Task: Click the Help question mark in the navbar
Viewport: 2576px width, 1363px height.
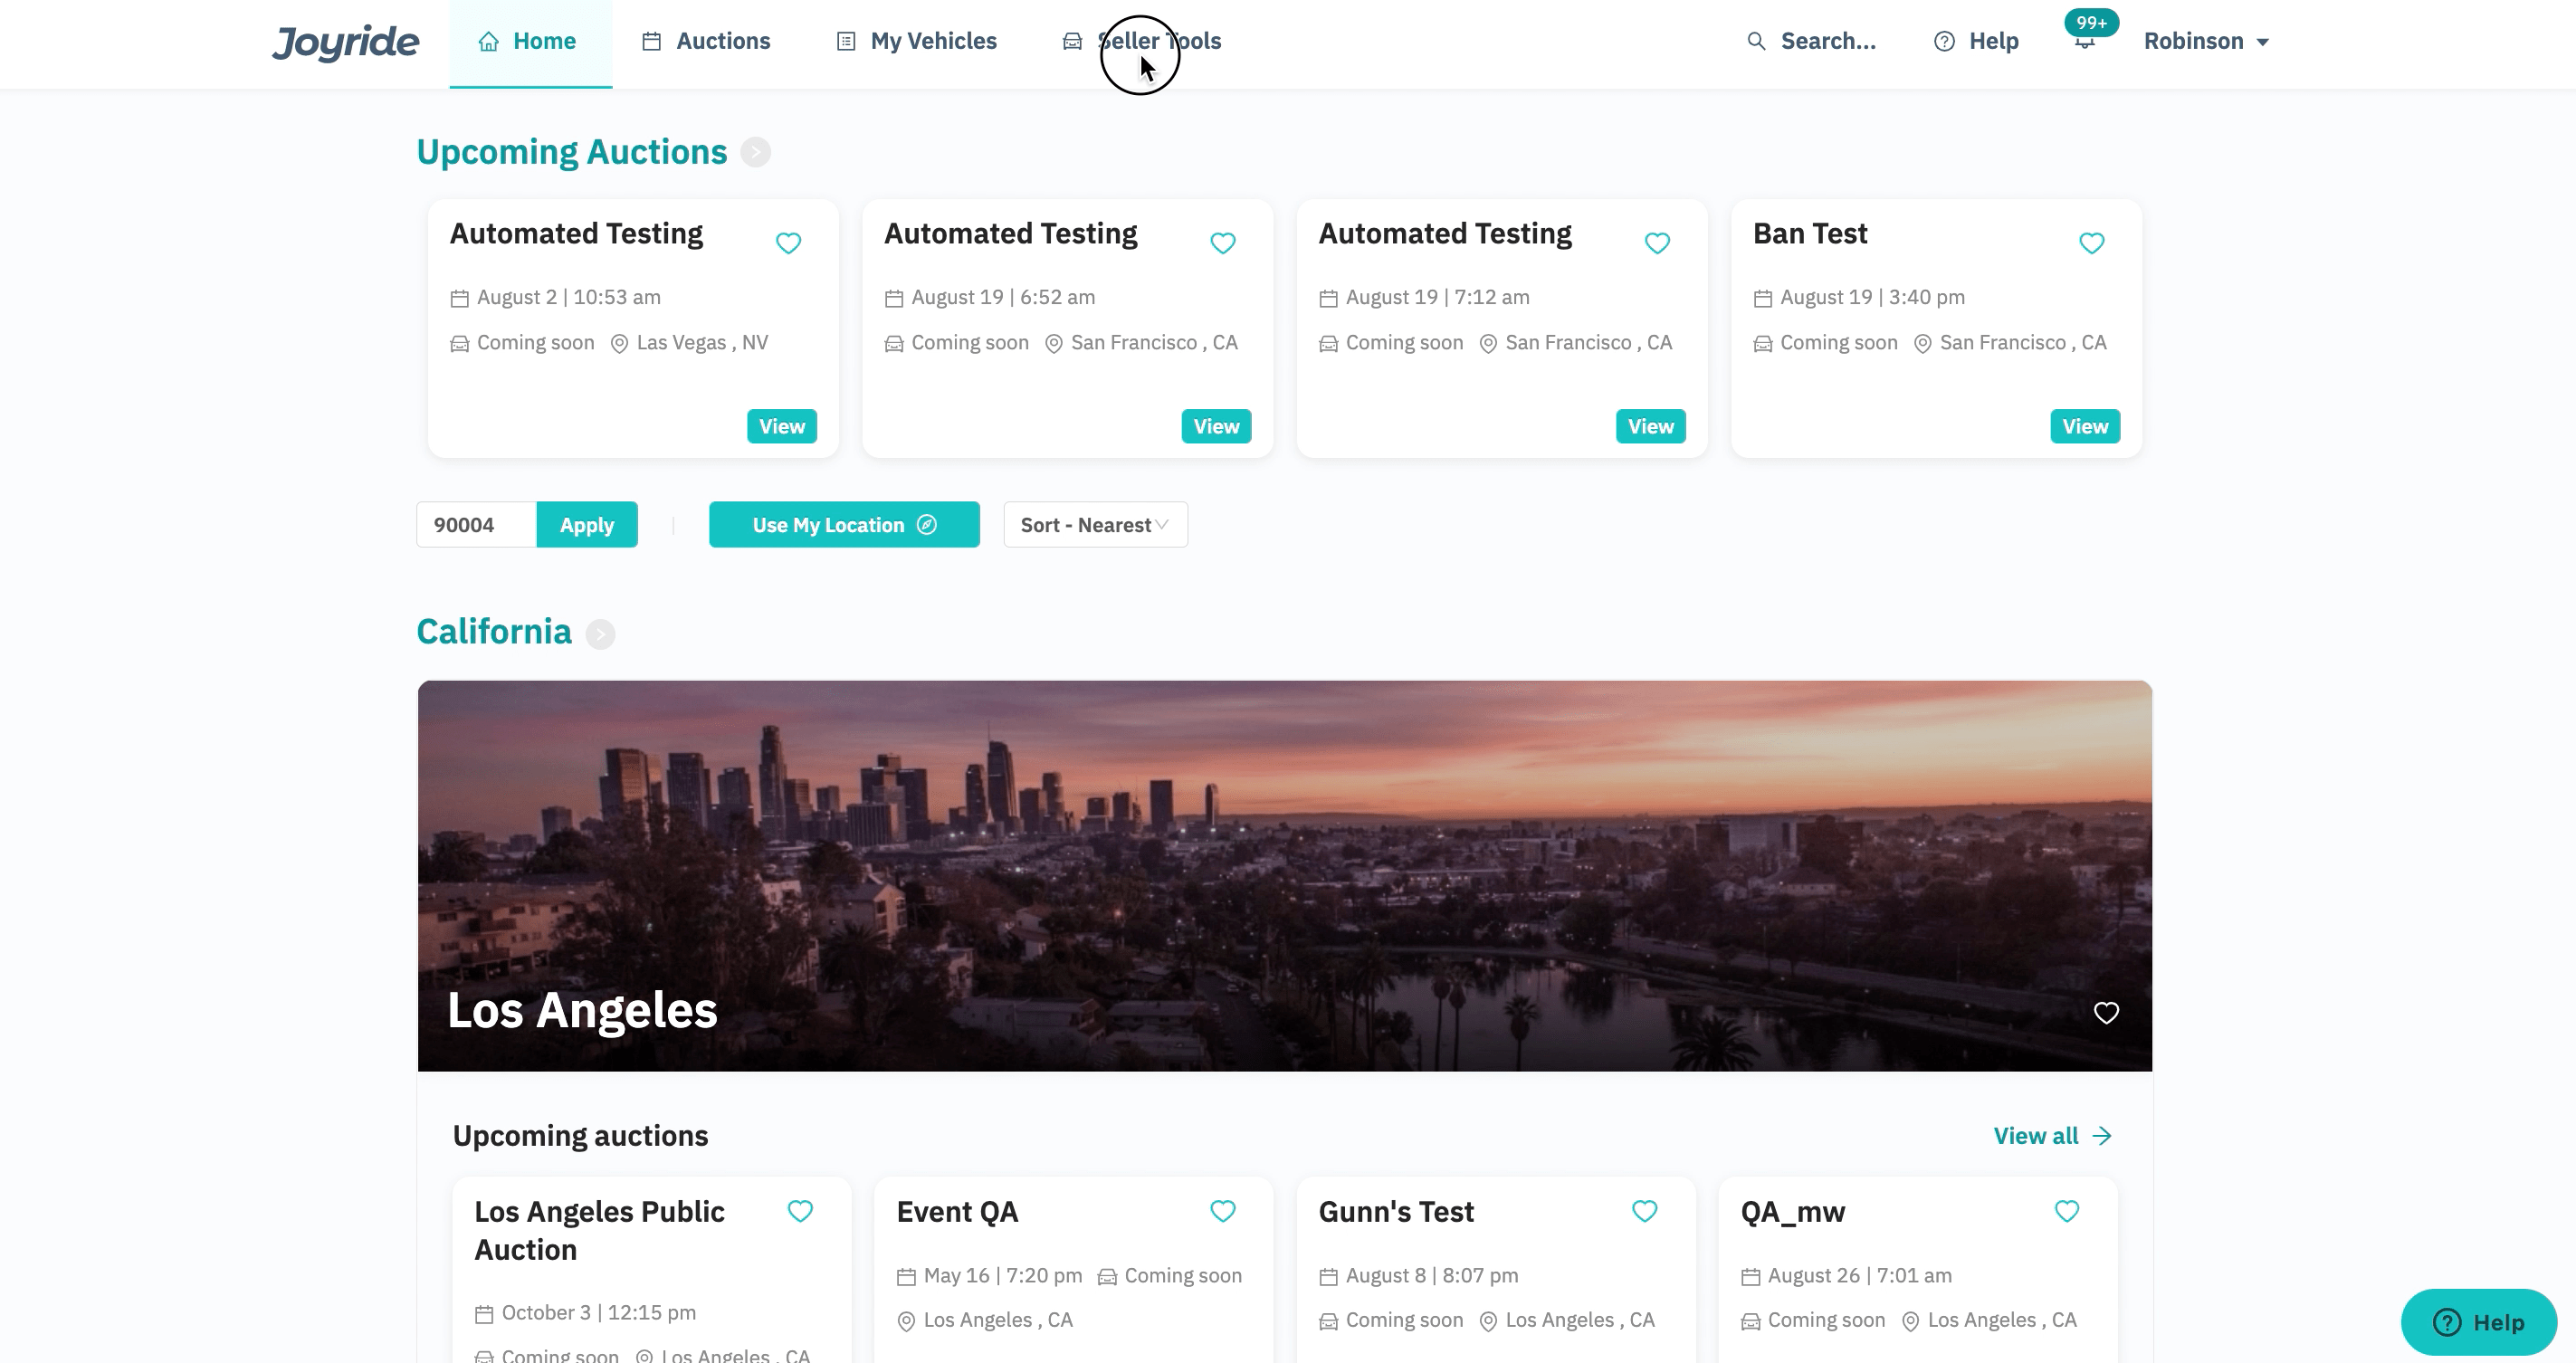Action: [x=1944, y=42]
